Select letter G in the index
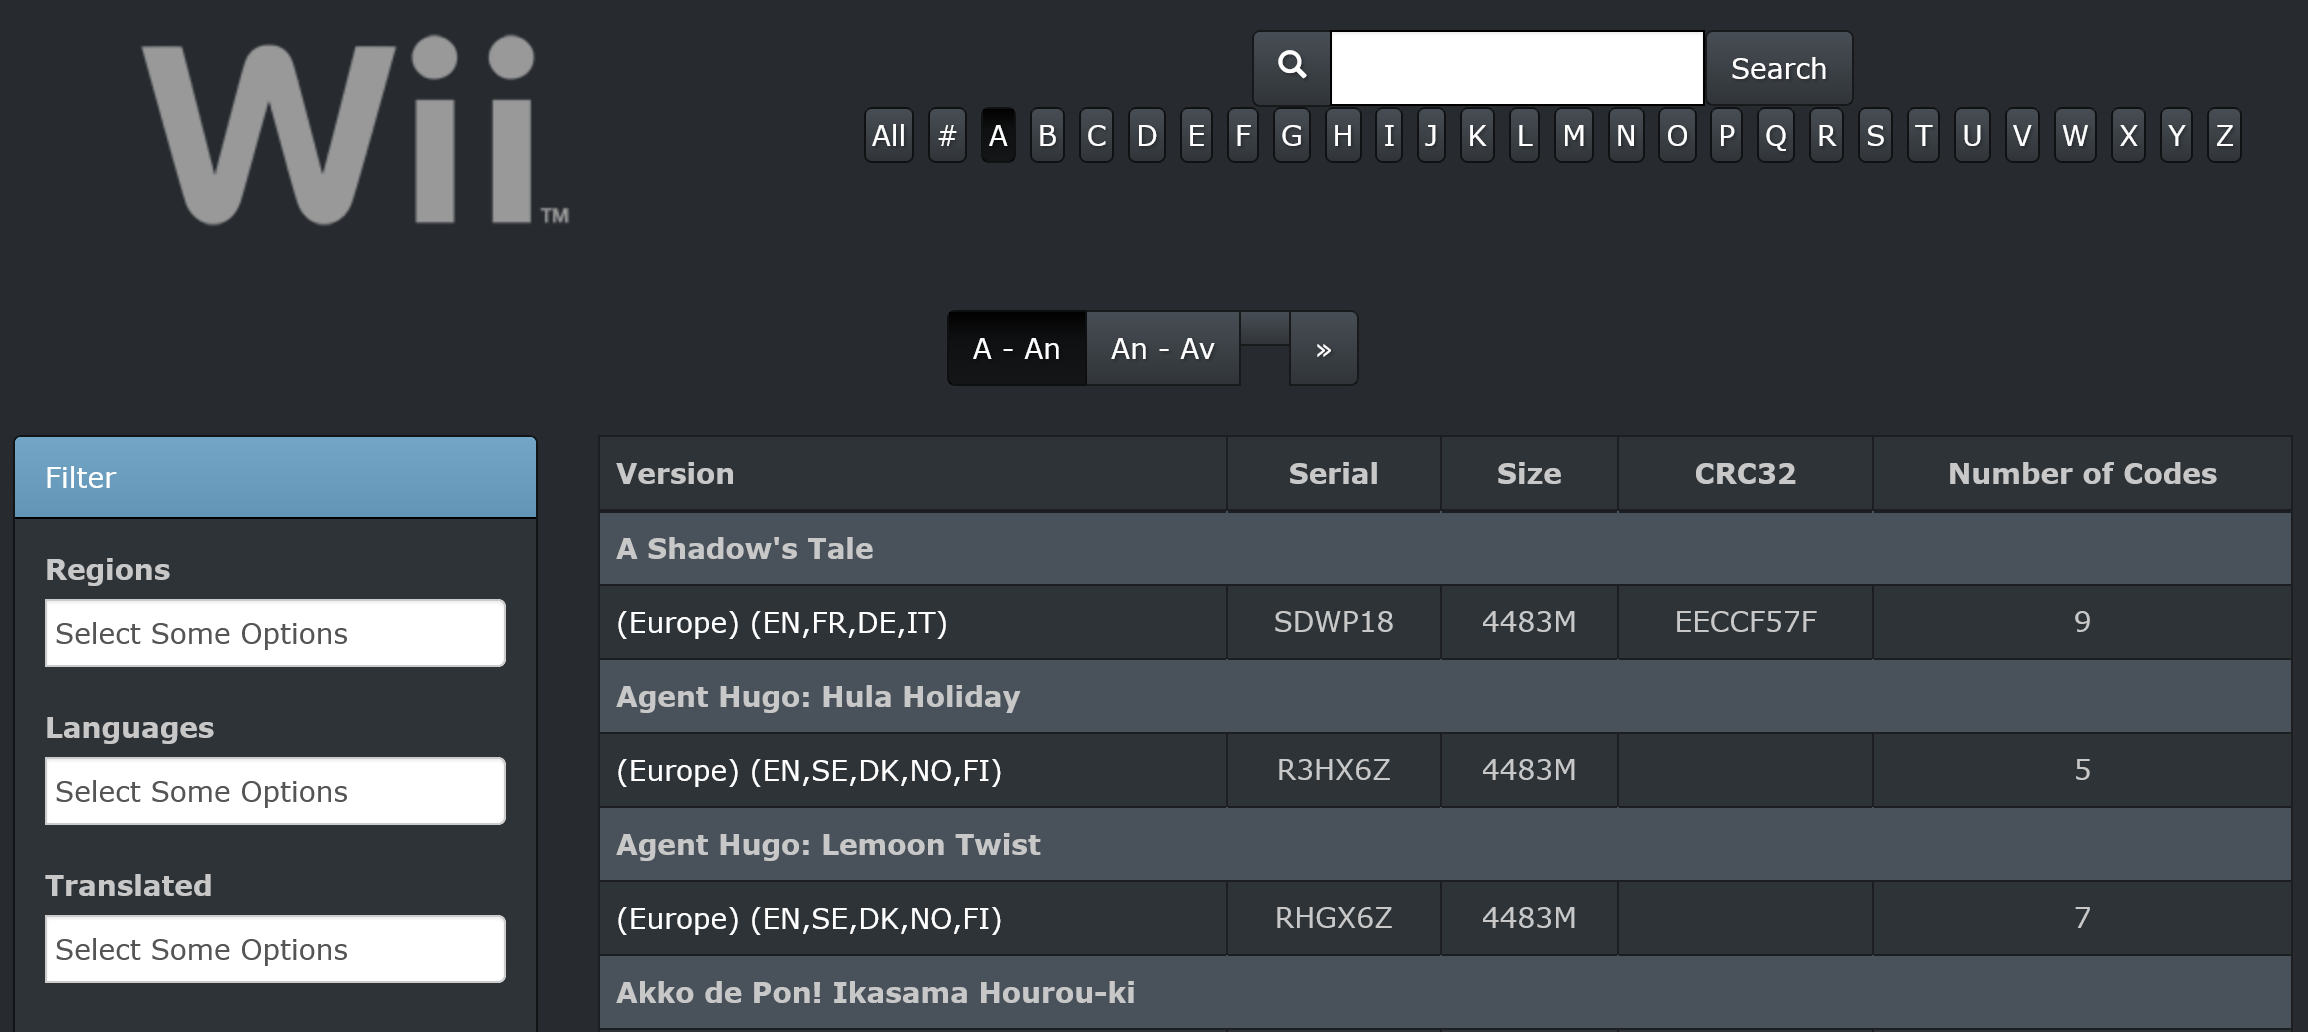Screen dimensions: 2308x1032 [1292, 135]
